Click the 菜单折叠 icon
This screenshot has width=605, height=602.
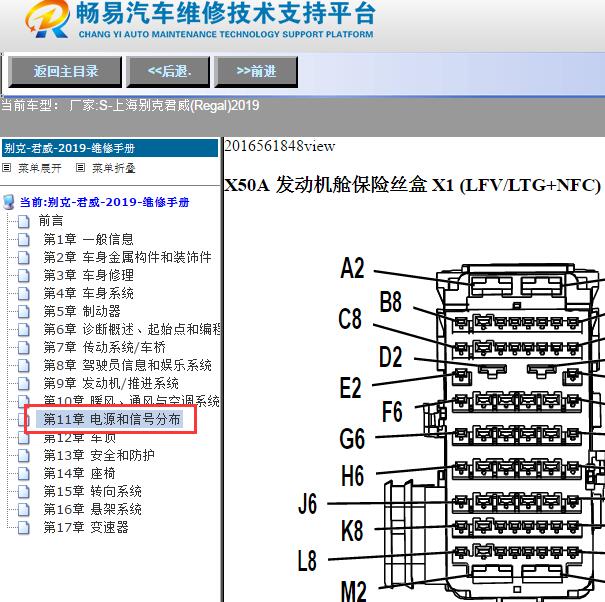(80, 167)
